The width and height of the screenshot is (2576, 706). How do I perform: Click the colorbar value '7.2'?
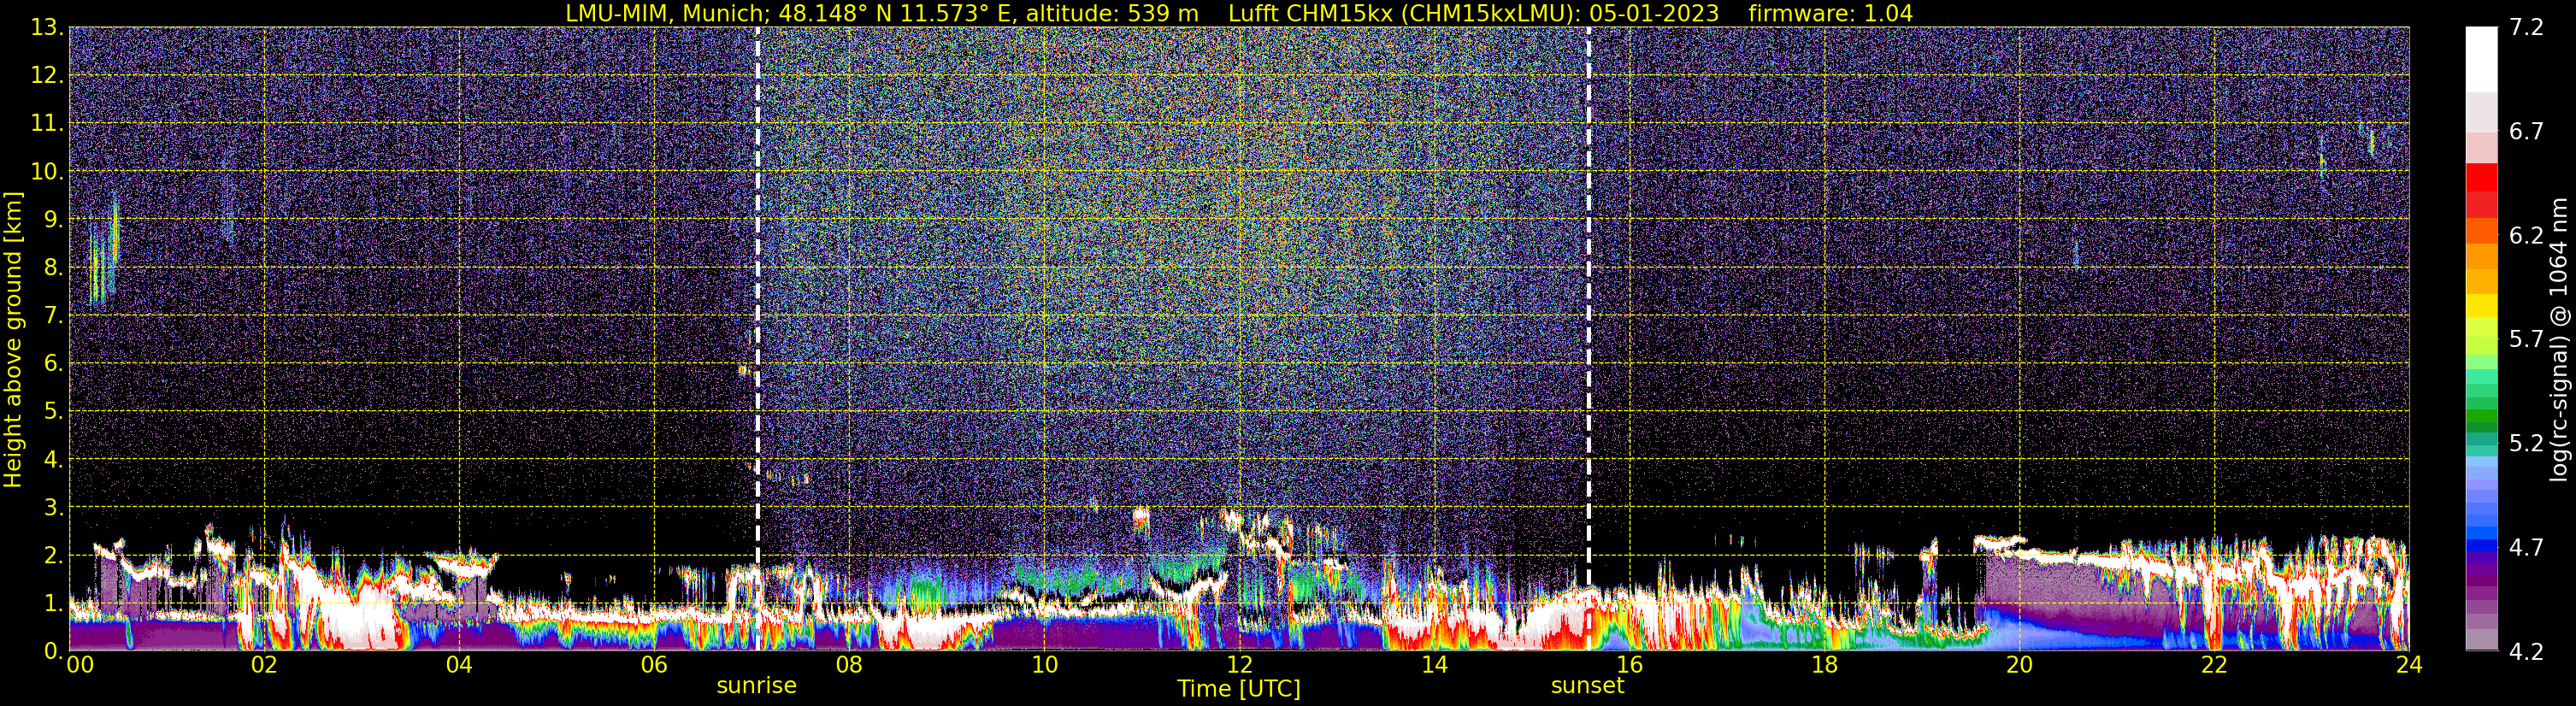point(2526,28)
